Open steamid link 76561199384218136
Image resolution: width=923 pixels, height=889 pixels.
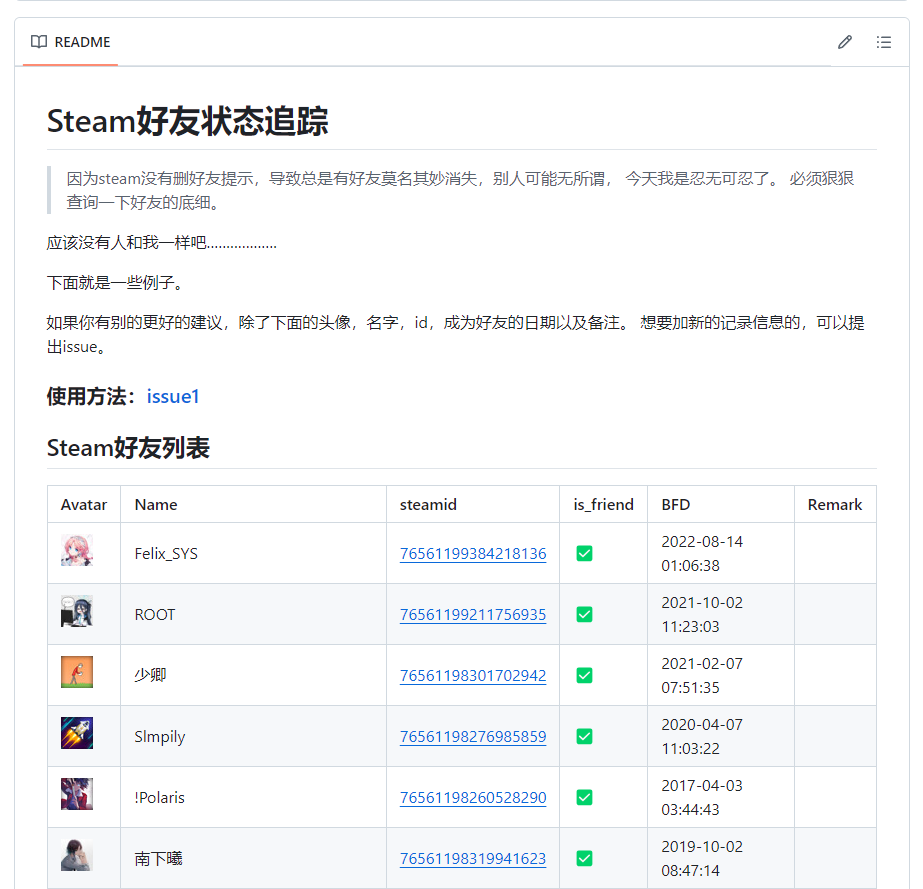point(473,553)
